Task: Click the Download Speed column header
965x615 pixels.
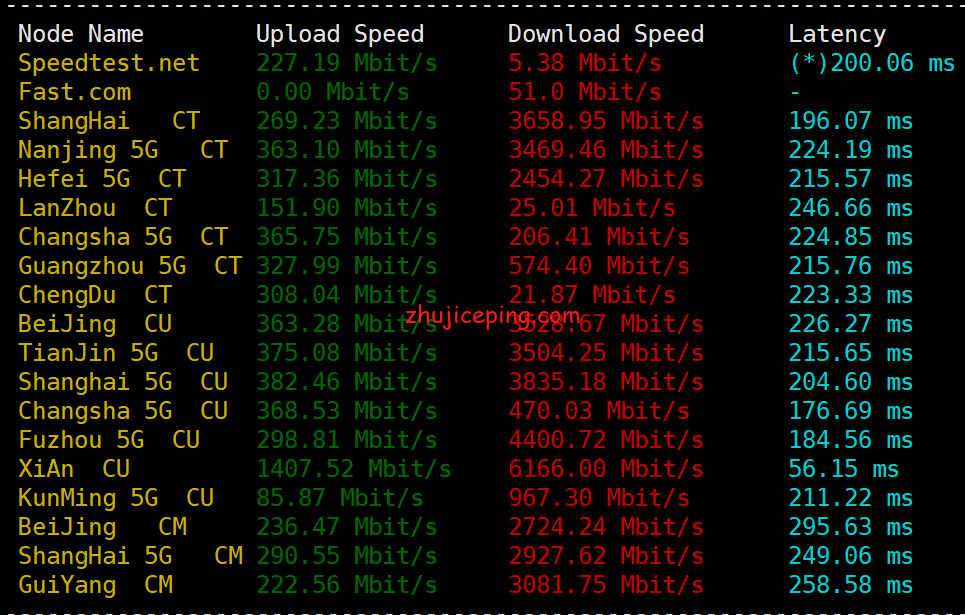Action: (605, 34)
